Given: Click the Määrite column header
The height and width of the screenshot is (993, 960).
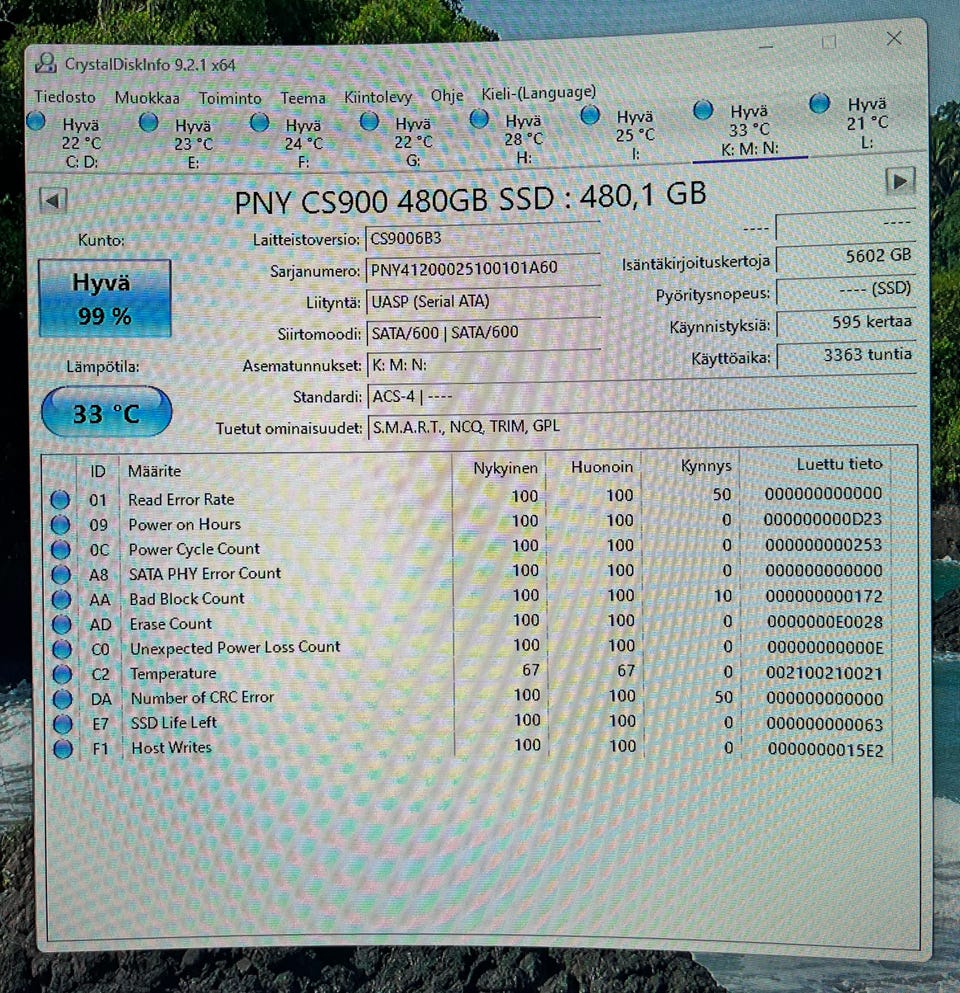Looking at the screenshot, I should pos(155,471).
